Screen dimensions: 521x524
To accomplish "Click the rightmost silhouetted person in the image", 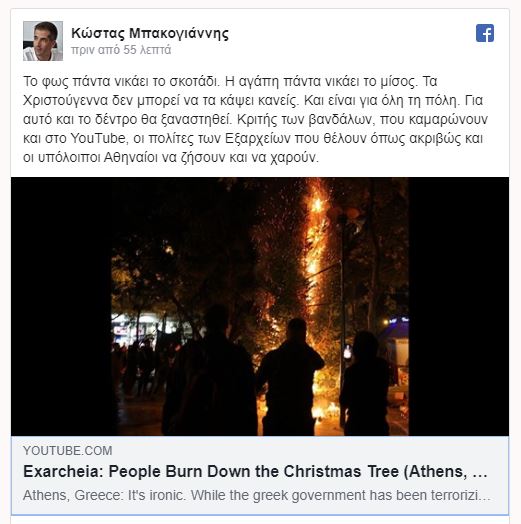I will (x=365, y=383).
